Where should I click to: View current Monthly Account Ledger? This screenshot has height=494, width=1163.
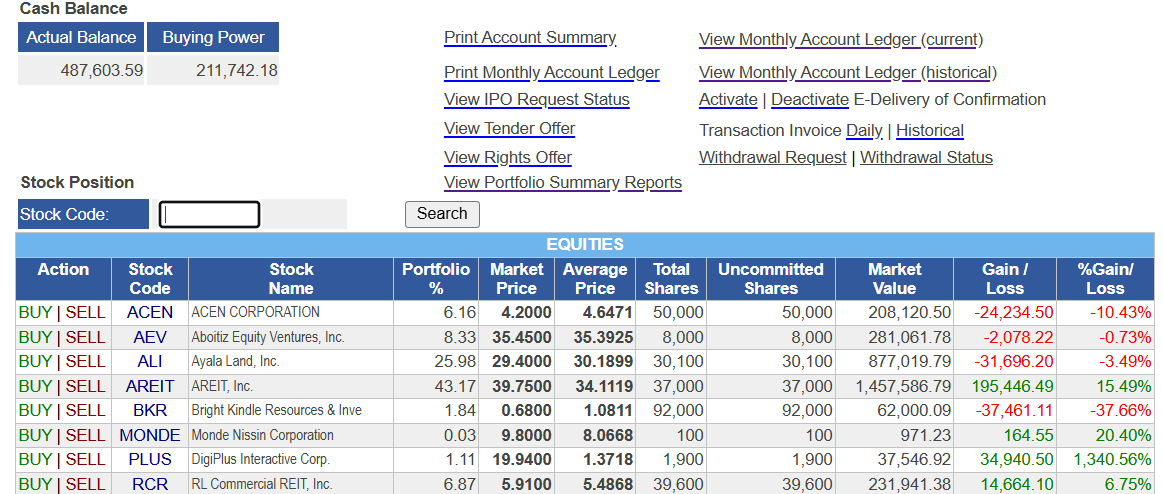(840, 39)
